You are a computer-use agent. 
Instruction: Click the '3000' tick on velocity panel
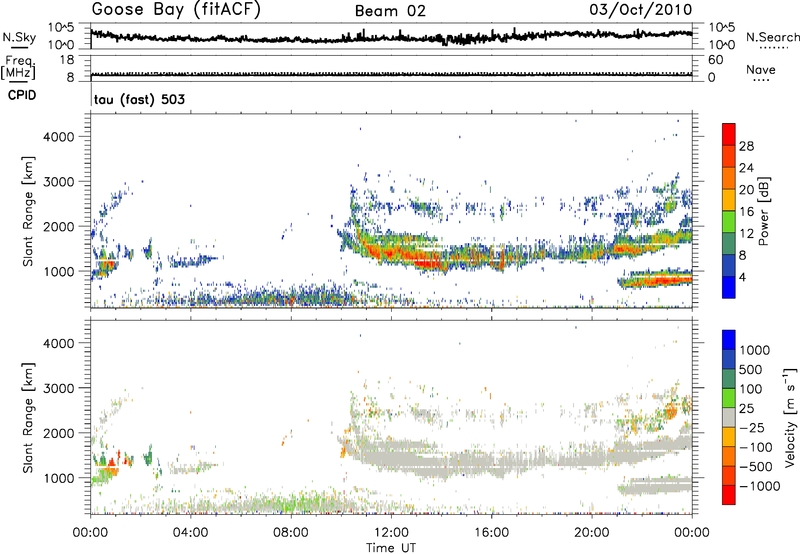point(59,388)
